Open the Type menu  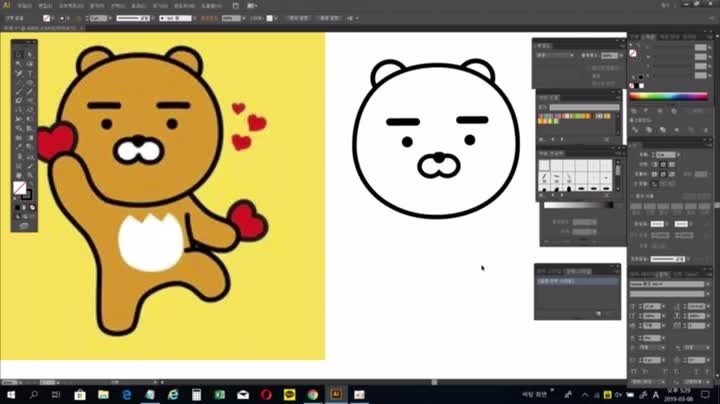tap(97, 6)
